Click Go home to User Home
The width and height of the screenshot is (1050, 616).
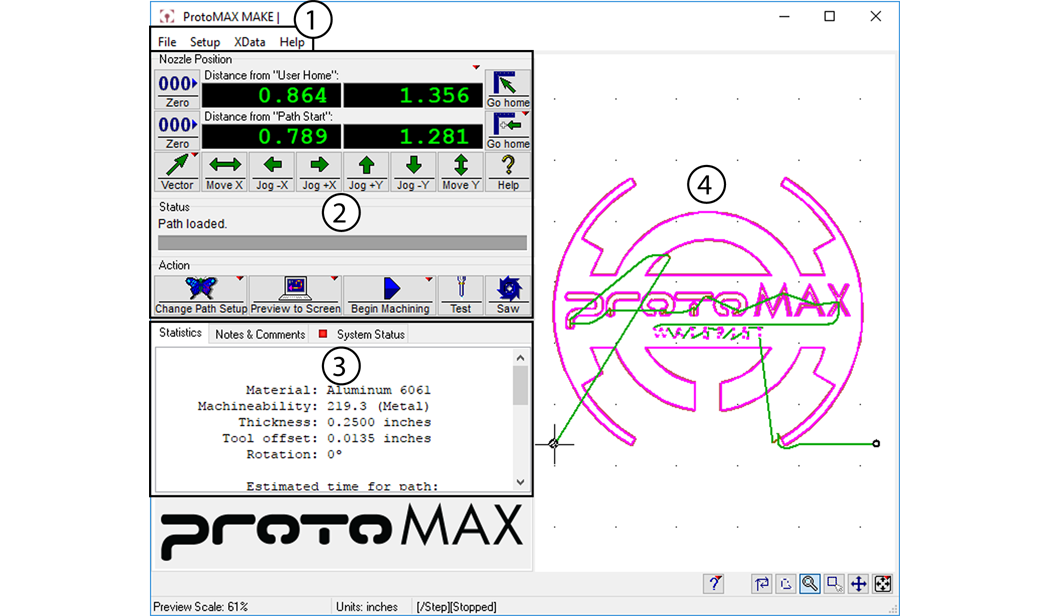click(508, 90)
